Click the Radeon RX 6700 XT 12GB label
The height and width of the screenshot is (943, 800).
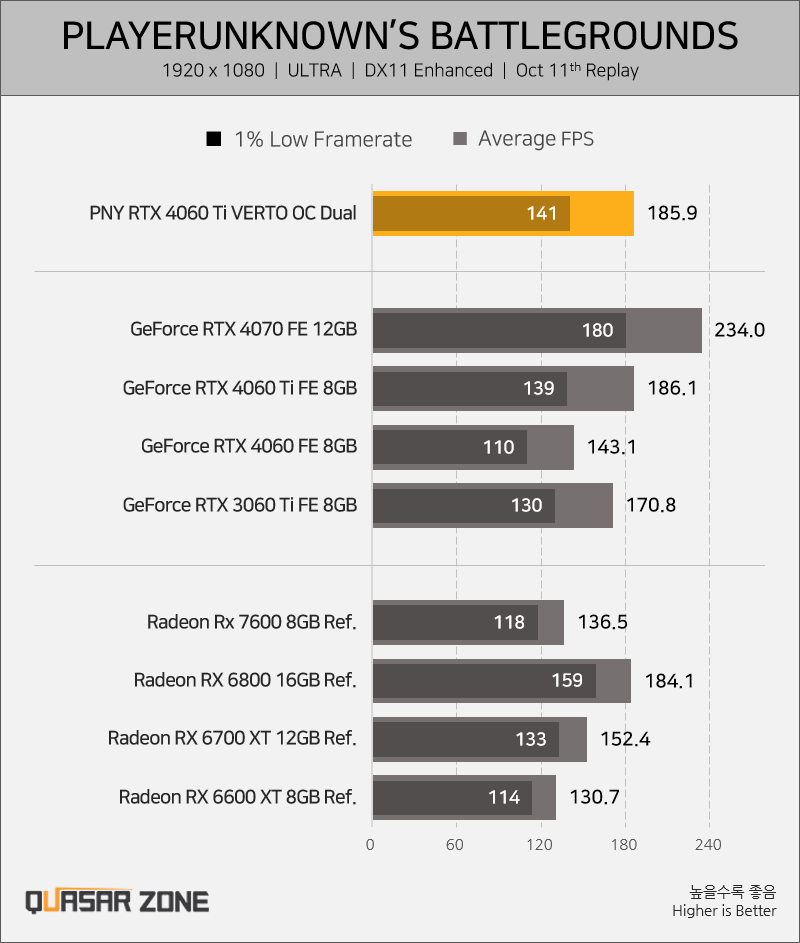pyautogui.click(x=232, y=738)
